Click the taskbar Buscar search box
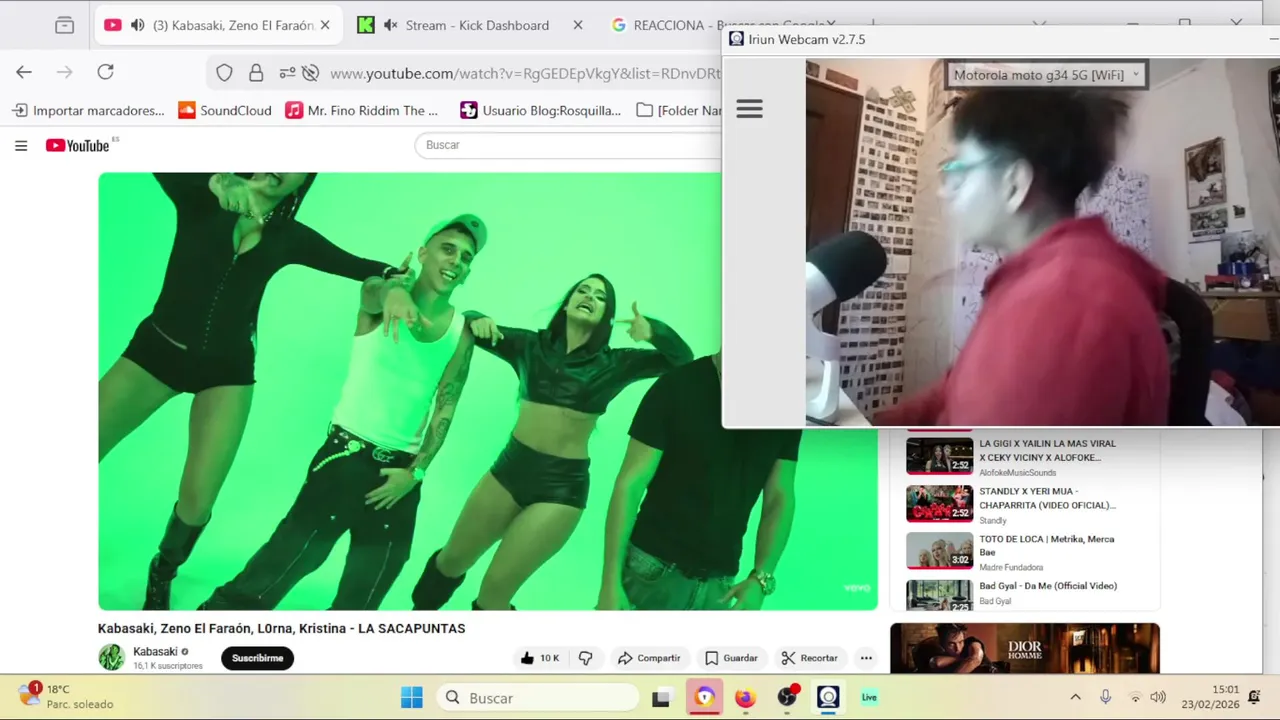 coord(538,698)
